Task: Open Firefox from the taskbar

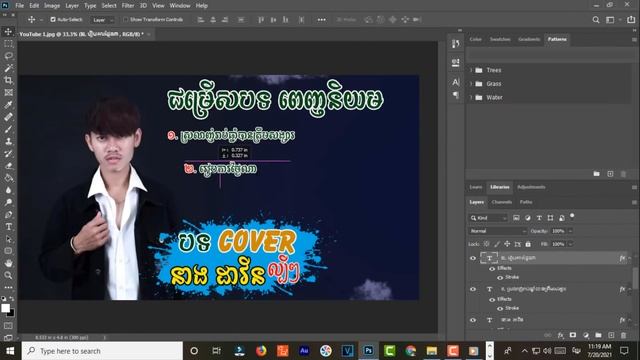Action: click(261, 351)
